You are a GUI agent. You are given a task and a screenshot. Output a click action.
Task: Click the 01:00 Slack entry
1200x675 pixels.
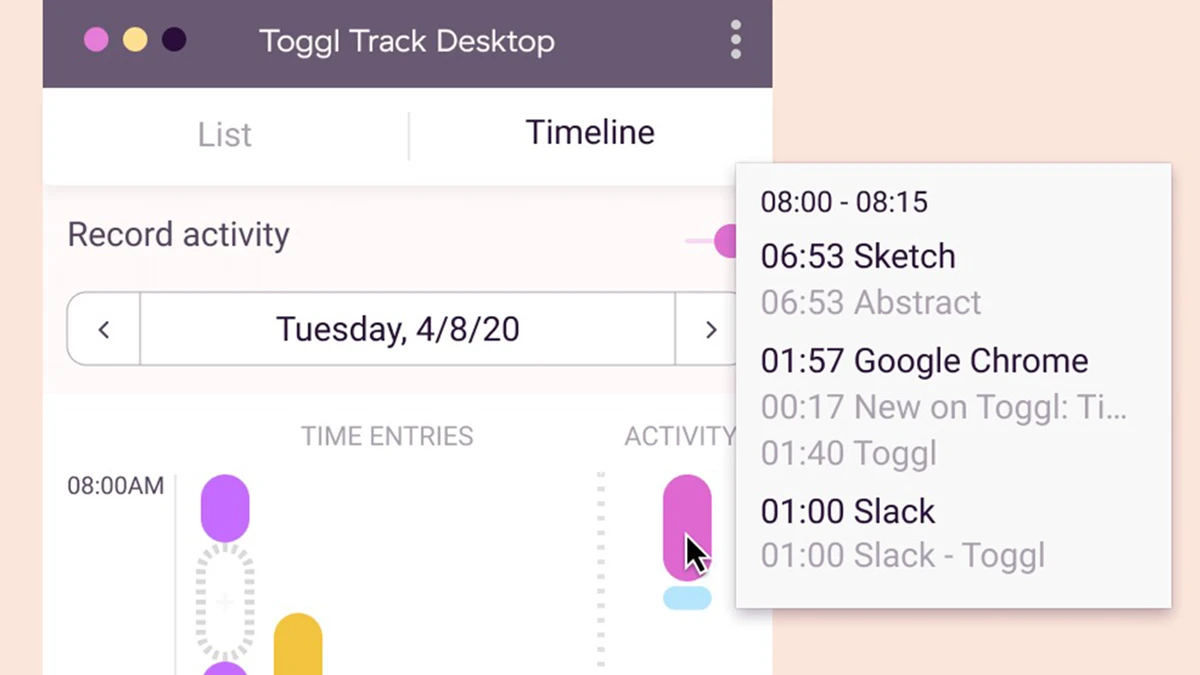pyautogui.click(x=848, y=511)
